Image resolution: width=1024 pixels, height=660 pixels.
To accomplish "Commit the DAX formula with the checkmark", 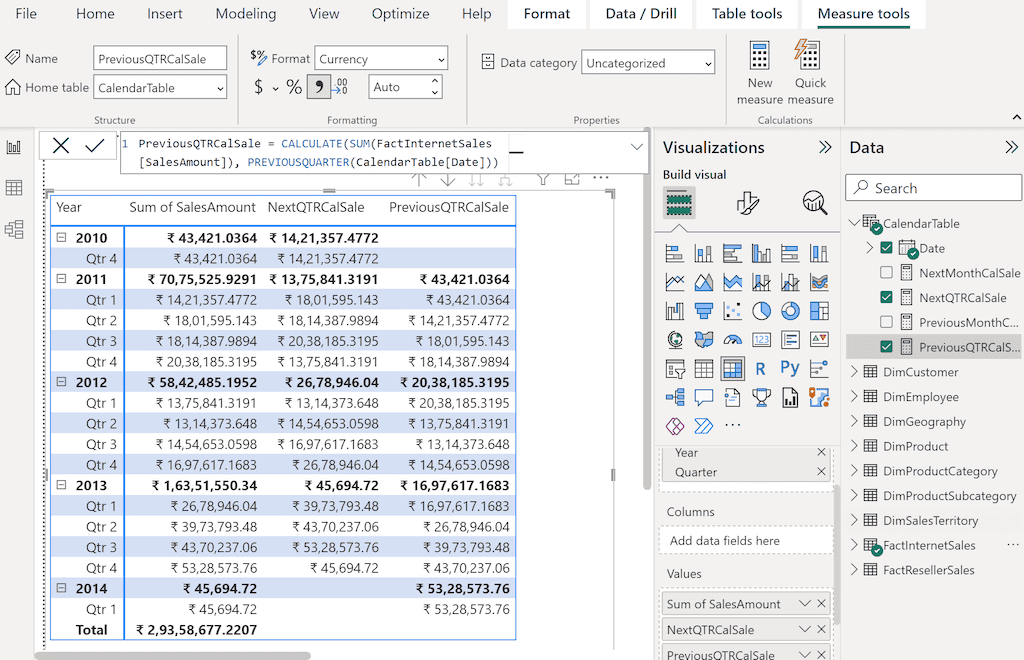I will pos(93,145).
